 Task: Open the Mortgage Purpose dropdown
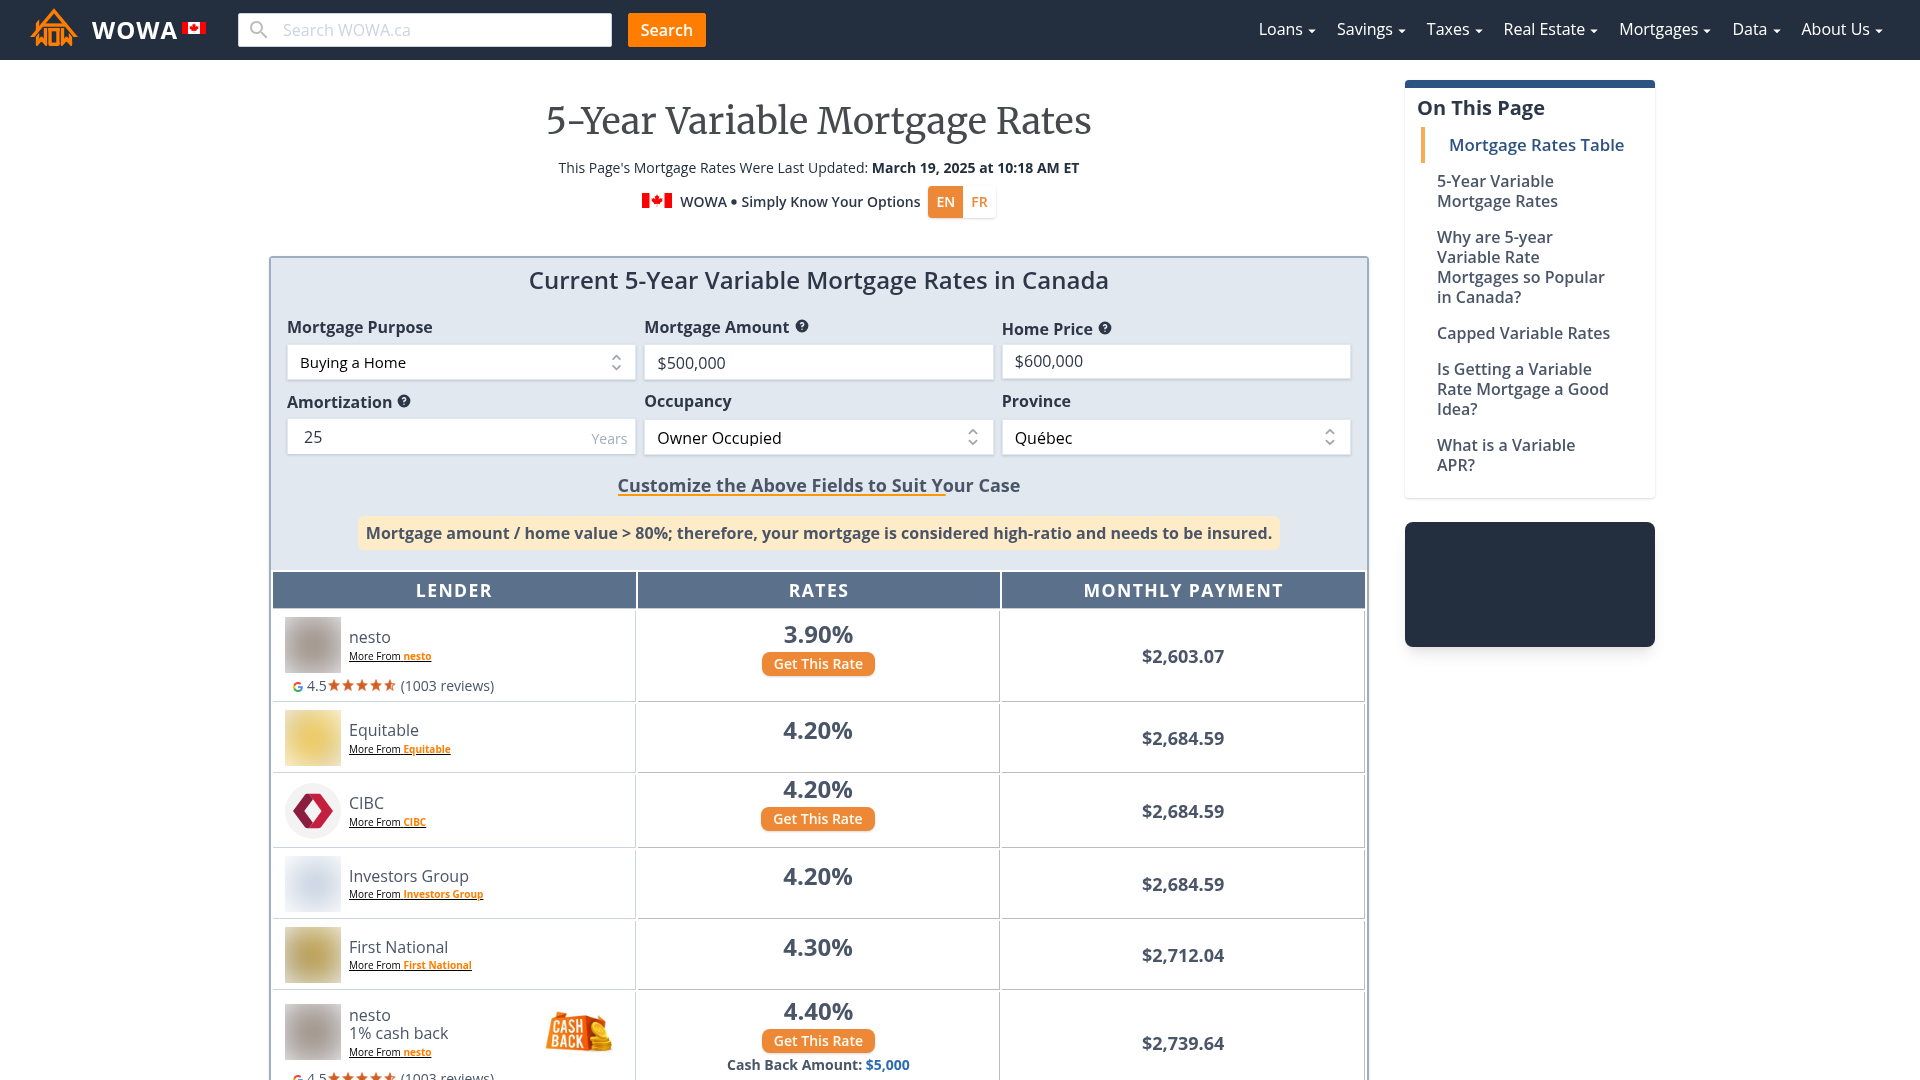pyautogui.click(x=461, y=363)
